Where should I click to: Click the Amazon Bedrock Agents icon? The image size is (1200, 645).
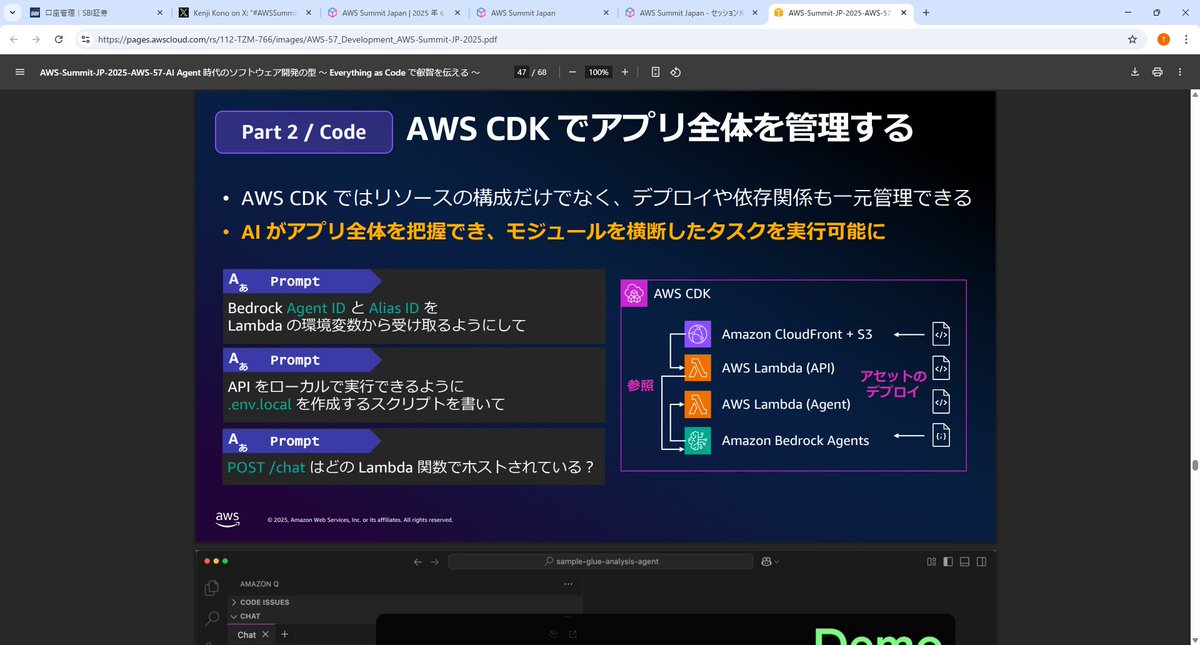pos(697,440)
